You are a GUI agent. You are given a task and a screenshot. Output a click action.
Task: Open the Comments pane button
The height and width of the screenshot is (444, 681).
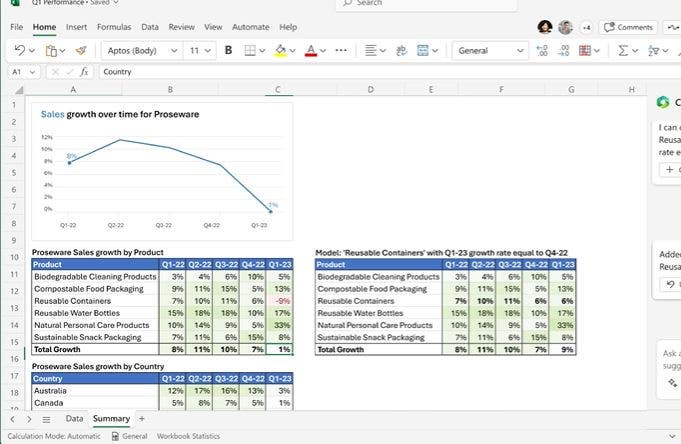(x=629, y=27)
